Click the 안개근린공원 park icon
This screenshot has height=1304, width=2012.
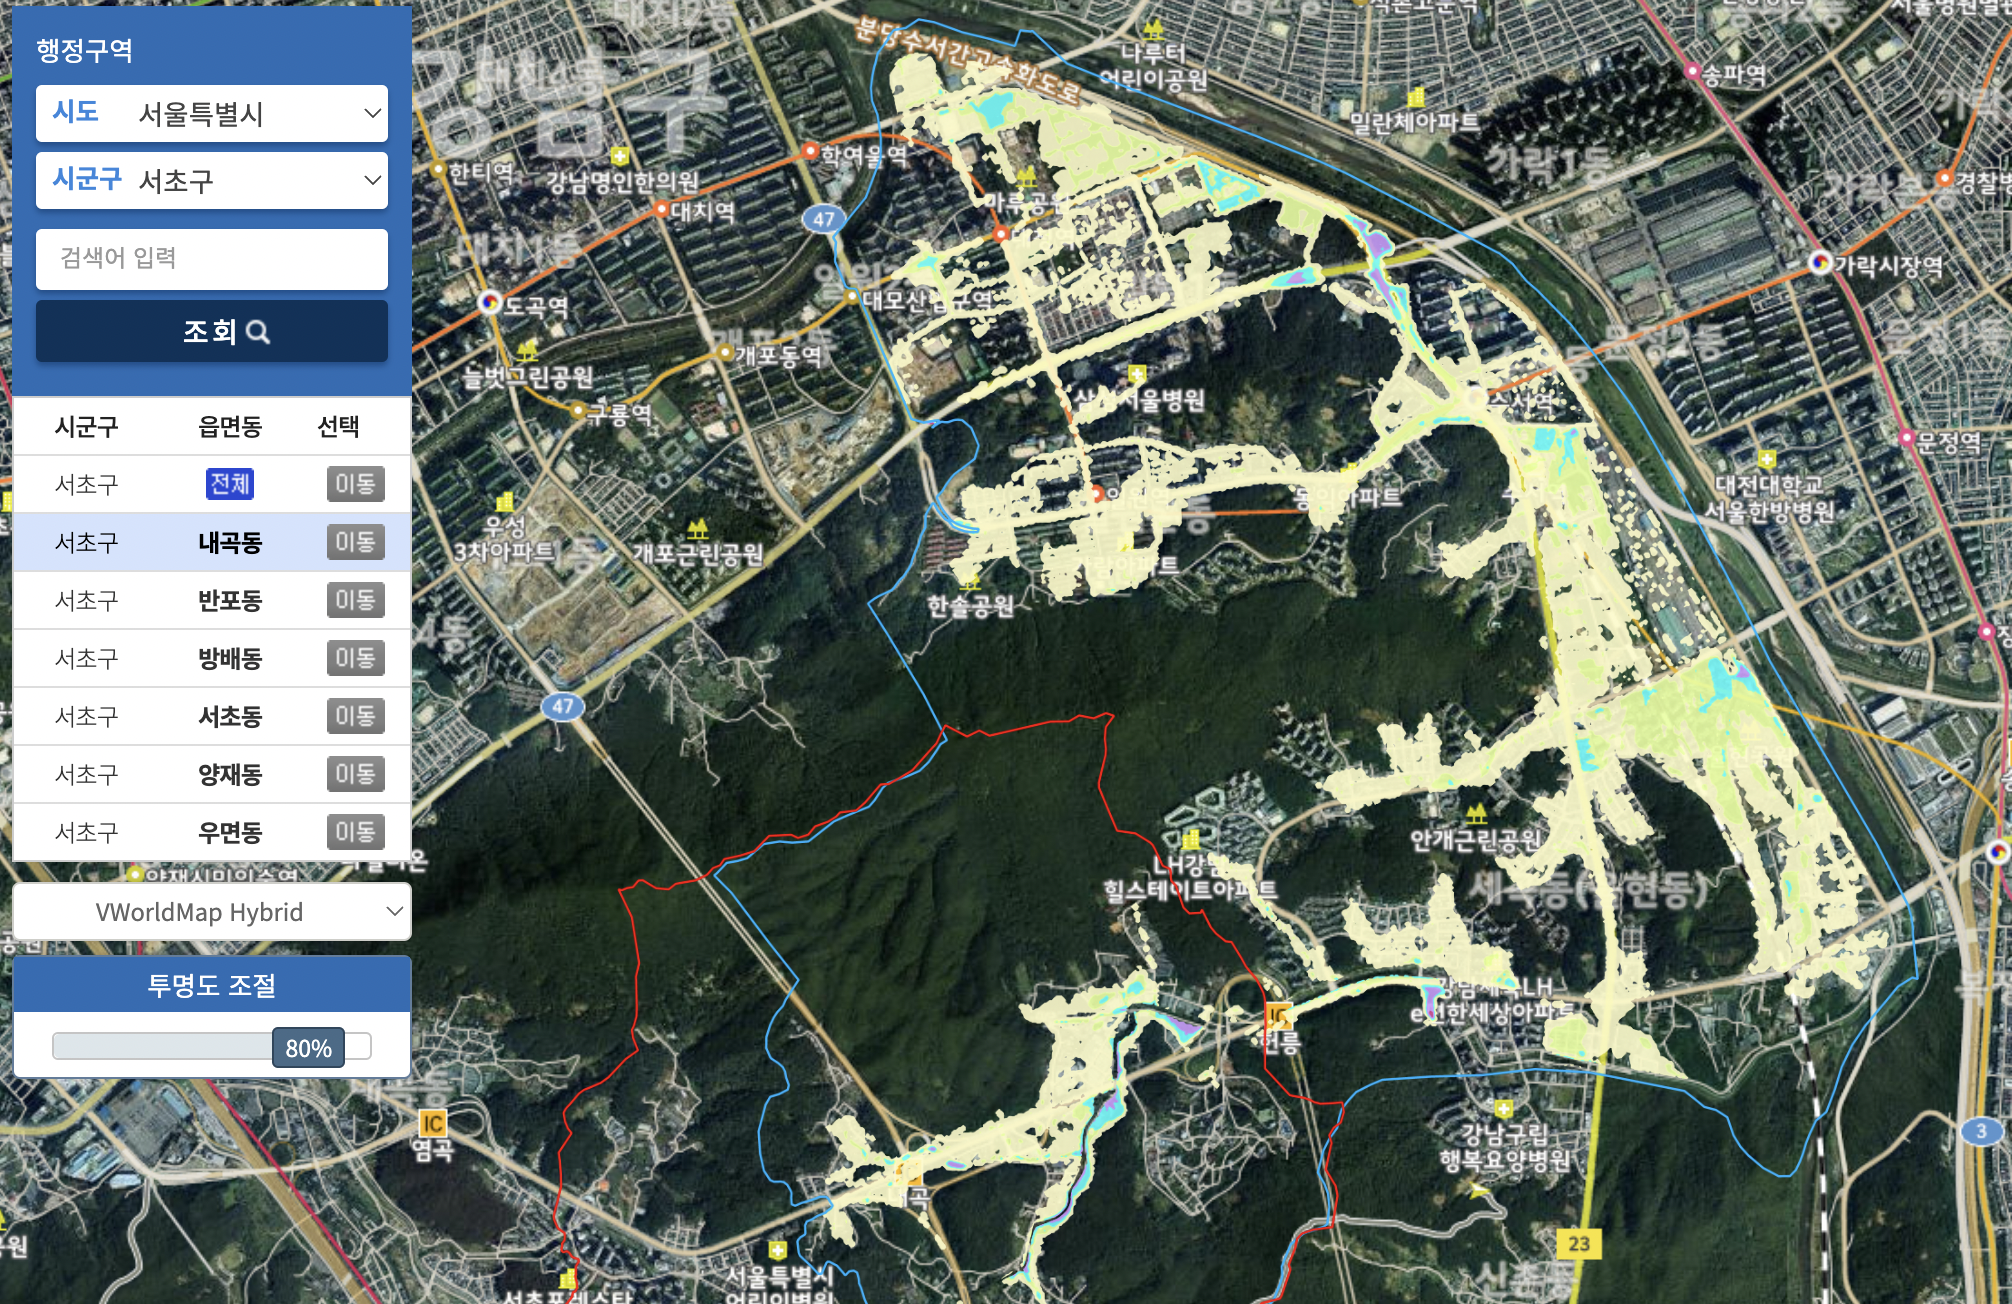(x=1476, y=813)
